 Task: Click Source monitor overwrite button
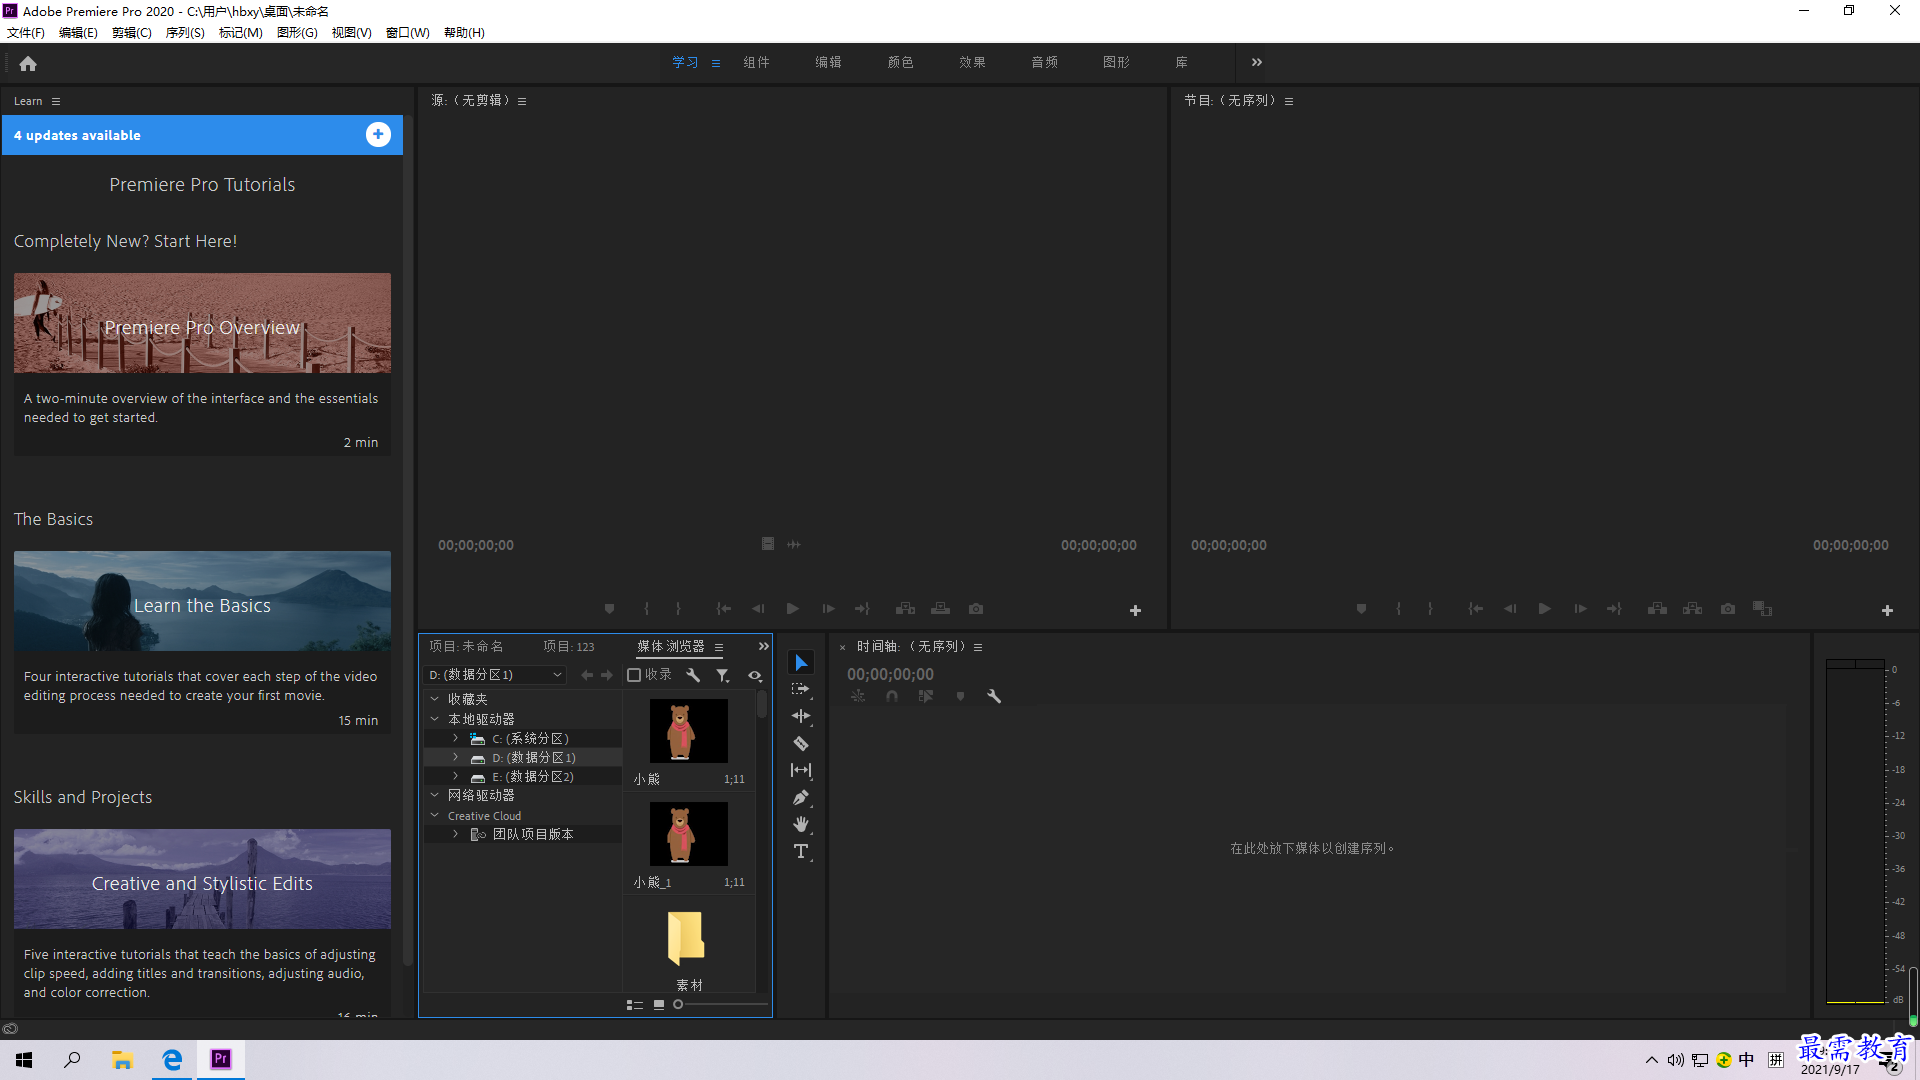coord(941,608)
